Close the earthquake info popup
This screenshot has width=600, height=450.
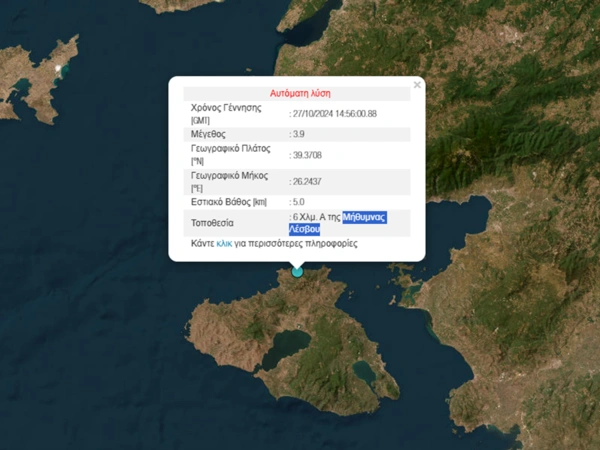pos(417,85)
